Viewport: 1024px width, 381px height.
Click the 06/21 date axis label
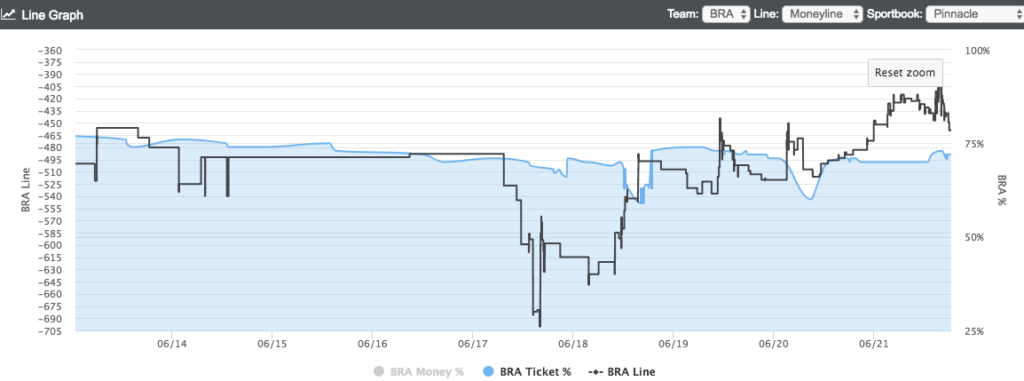873,342
